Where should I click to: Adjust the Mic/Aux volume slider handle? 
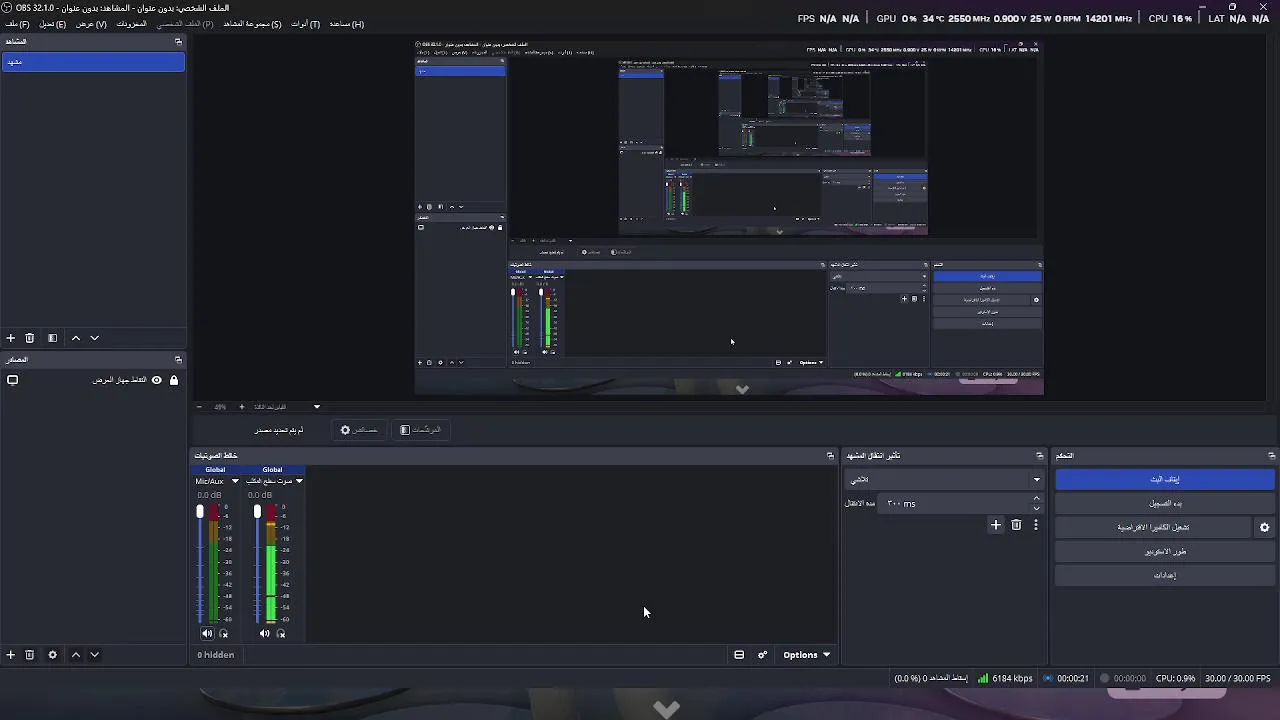(200, 512)
